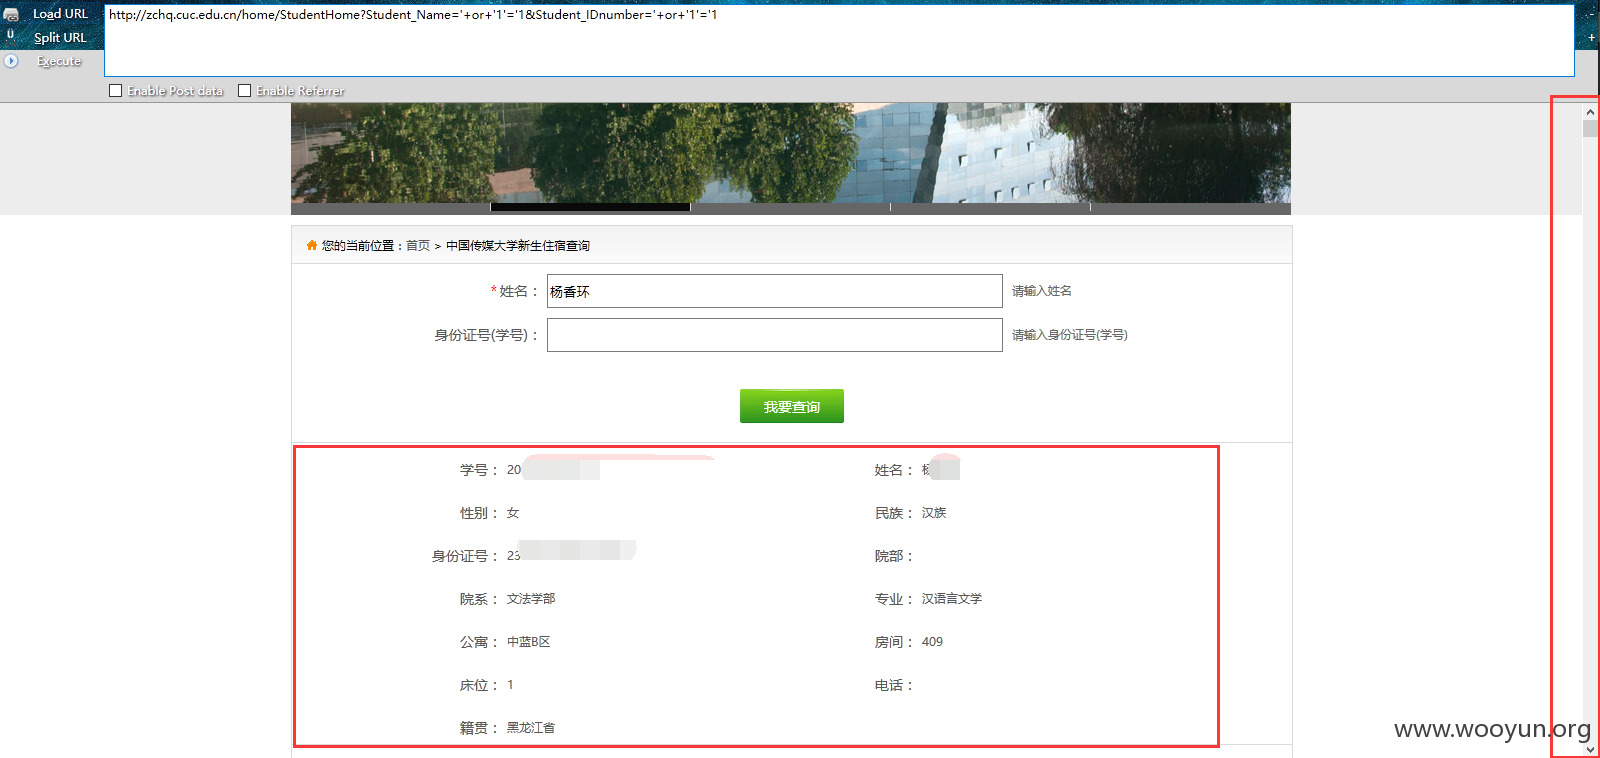Click the 床位 bed number value 1
This screenshot has width=1600, height=758.
point(510,685)
